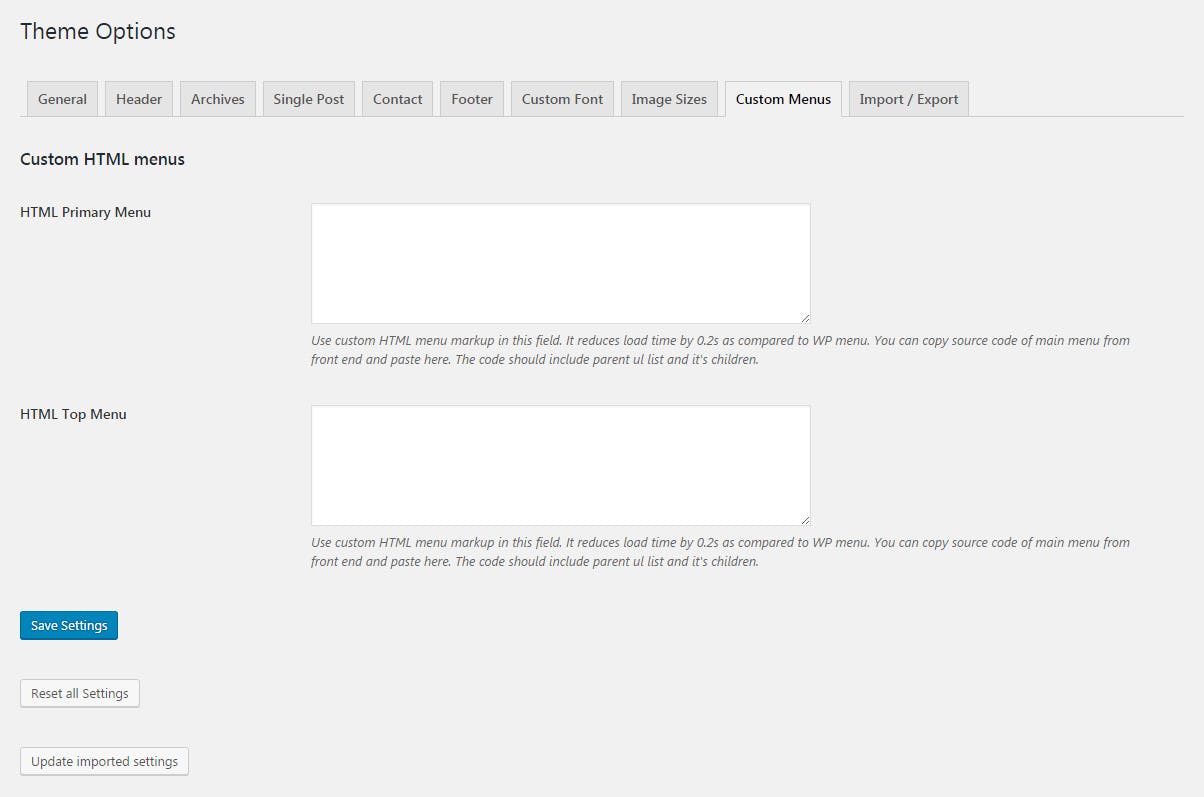Click the Reset all Settings button
The width and height of the screenshot is (1204, 797).
coord(80,693)
